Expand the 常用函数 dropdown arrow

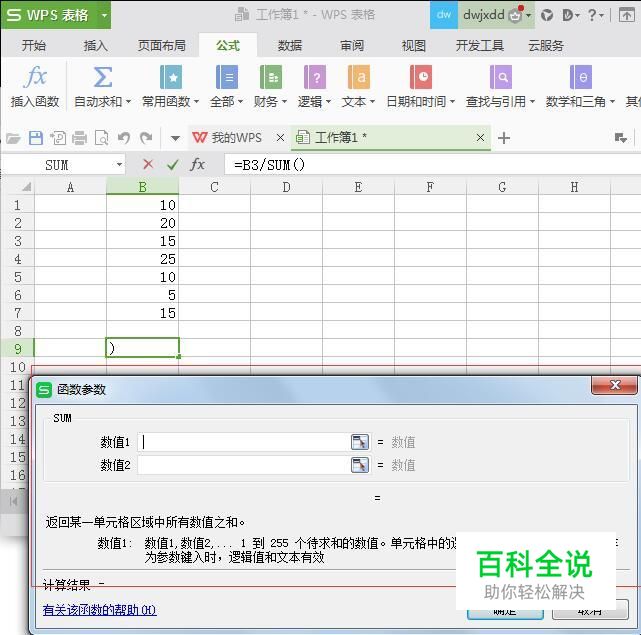coord(196,101)
